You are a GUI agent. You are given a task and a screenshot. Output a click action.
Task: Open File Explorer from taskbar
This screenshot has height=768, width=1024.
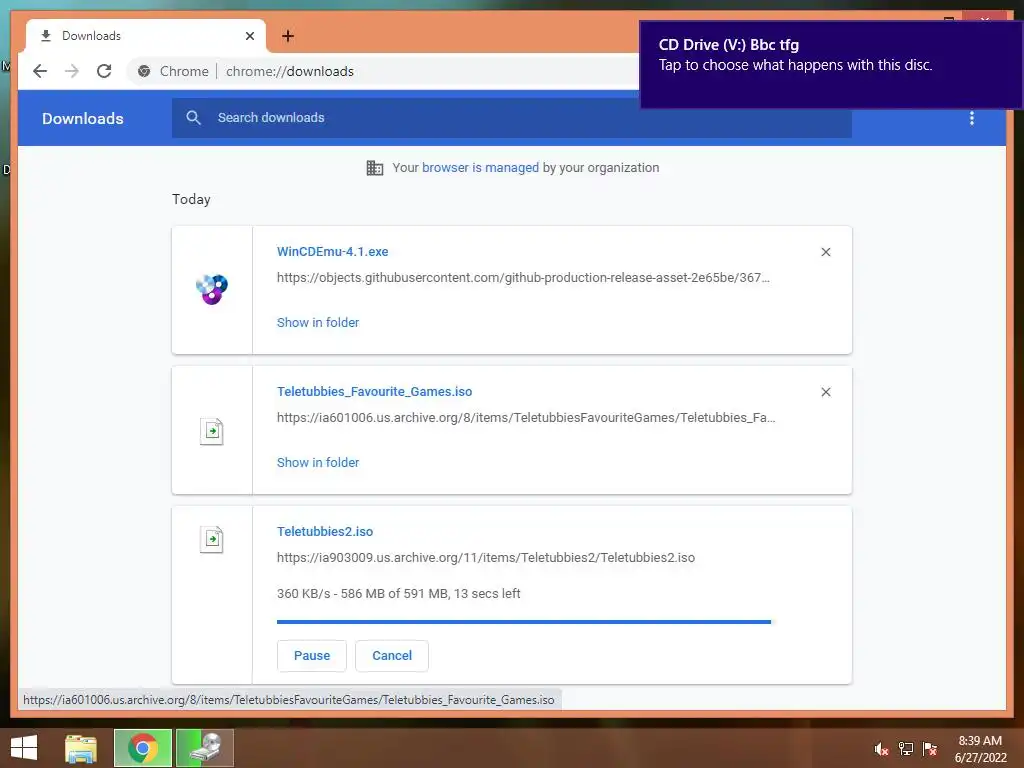point(81,748)
